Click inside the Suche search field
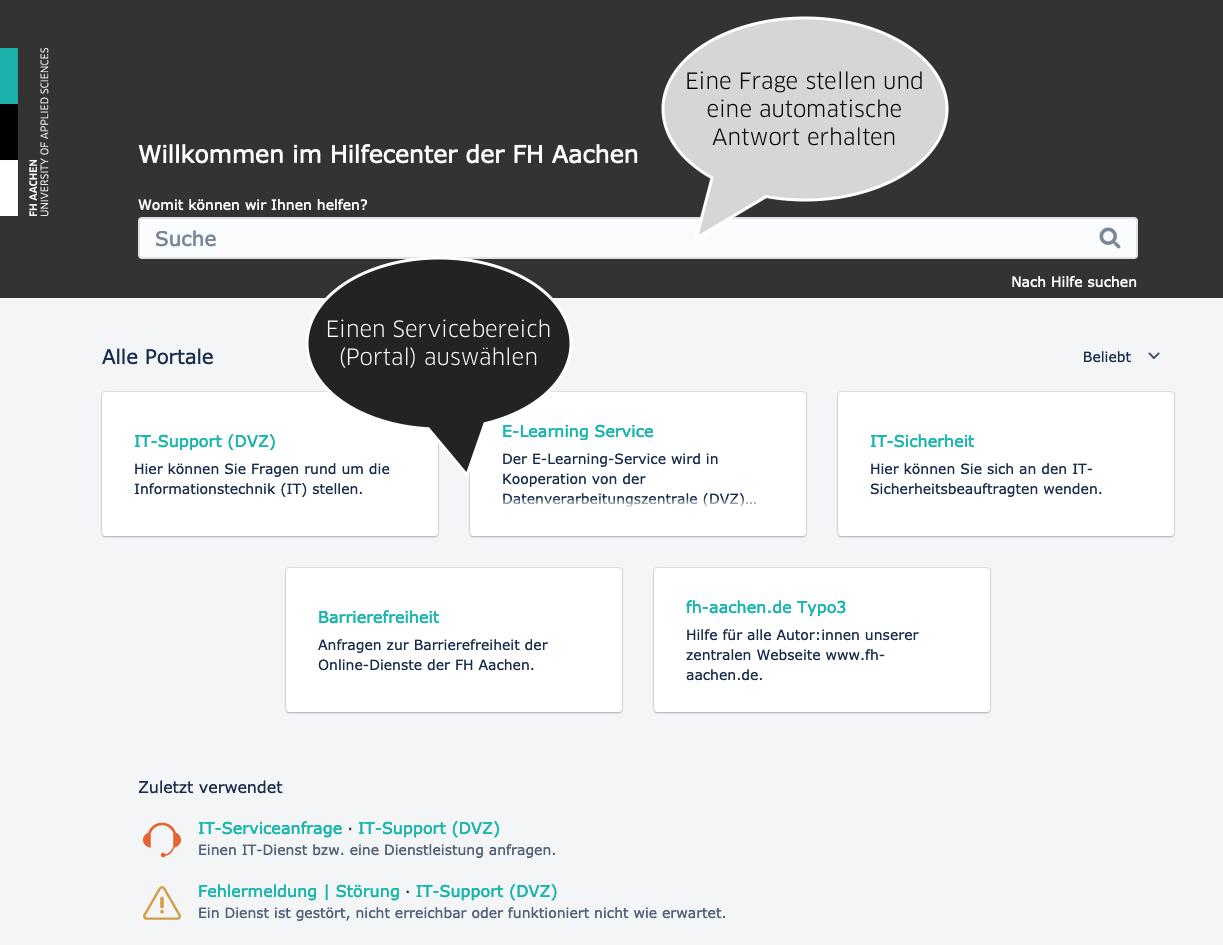Screen dimensions: 1223x945 400,238
